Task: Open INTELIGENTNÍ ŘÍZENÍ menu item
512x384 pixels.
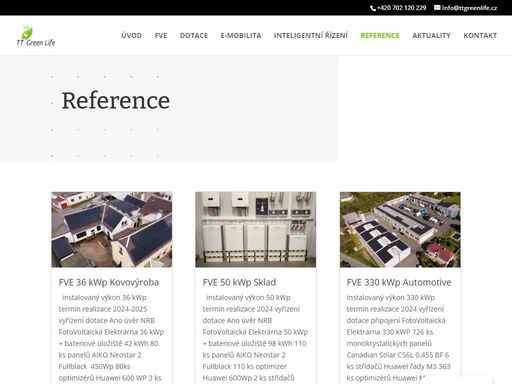Action: (311, 35)
